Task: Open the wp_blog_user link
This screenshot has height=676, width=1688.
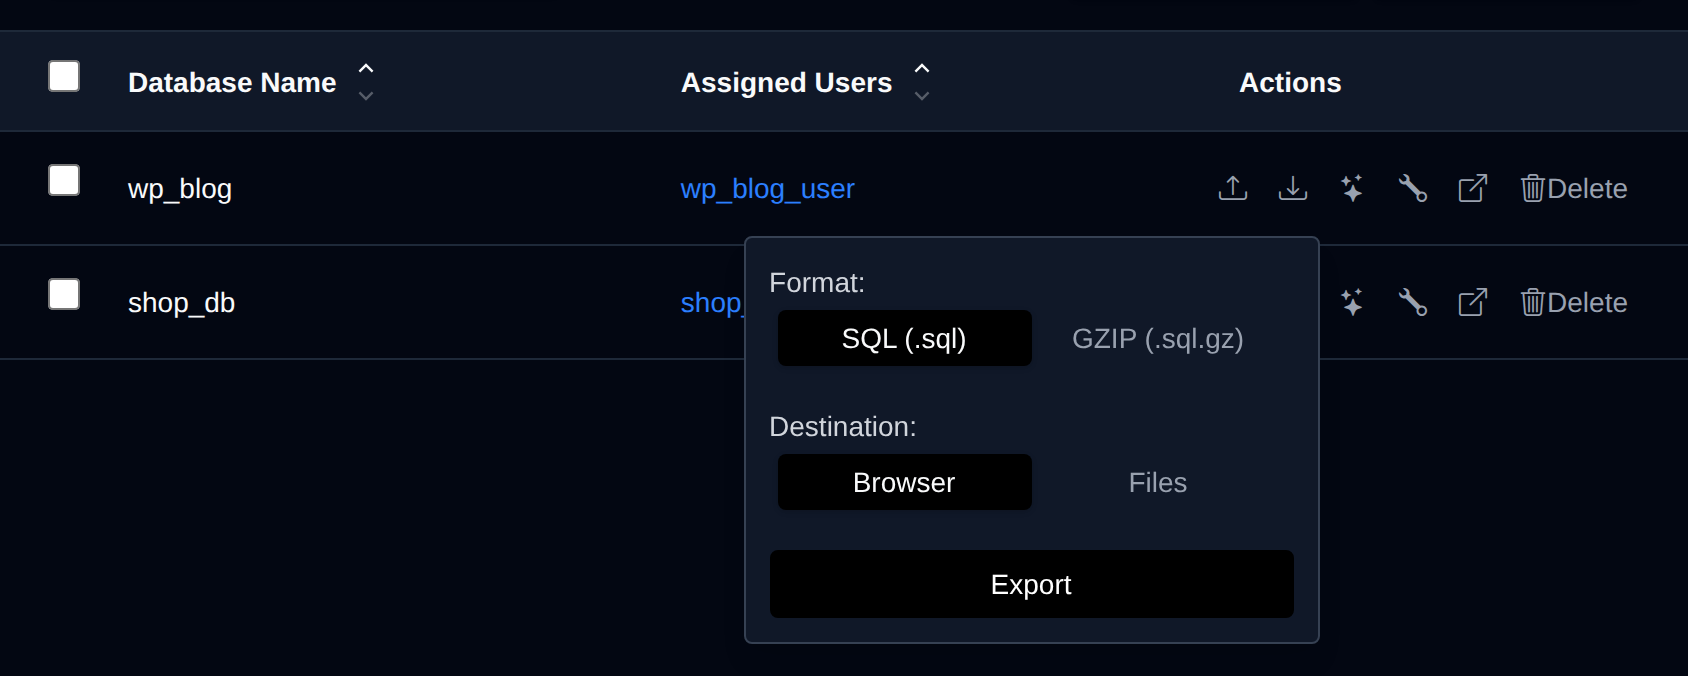Action: tap(767, 189)
